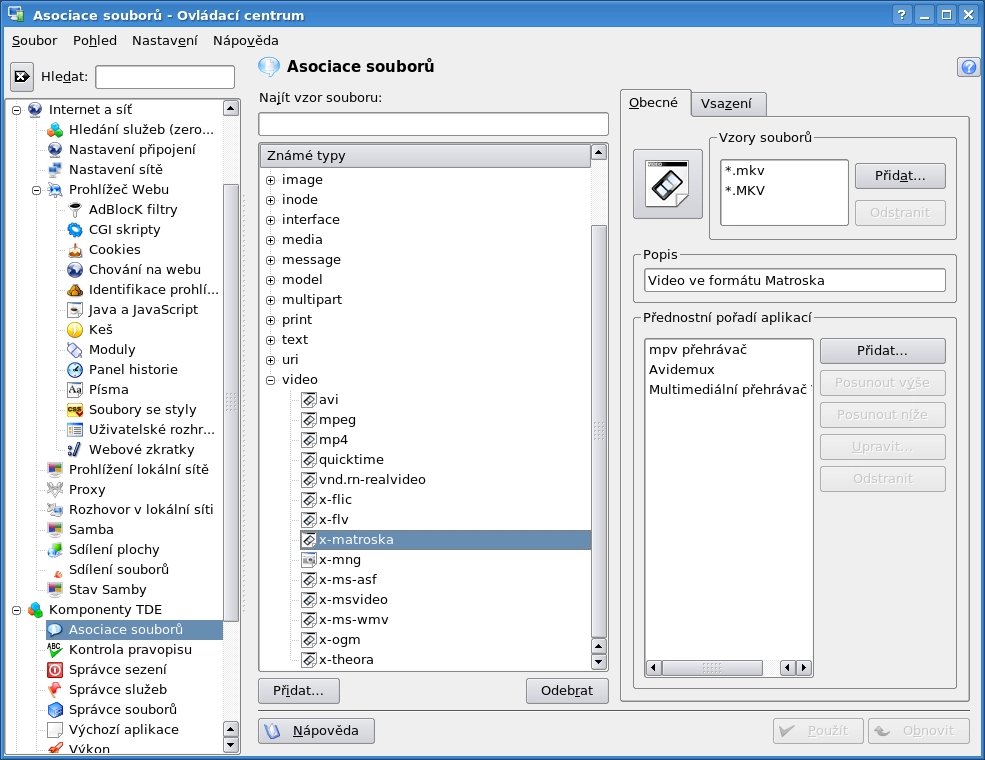Expand the text type group

[270, 340]
